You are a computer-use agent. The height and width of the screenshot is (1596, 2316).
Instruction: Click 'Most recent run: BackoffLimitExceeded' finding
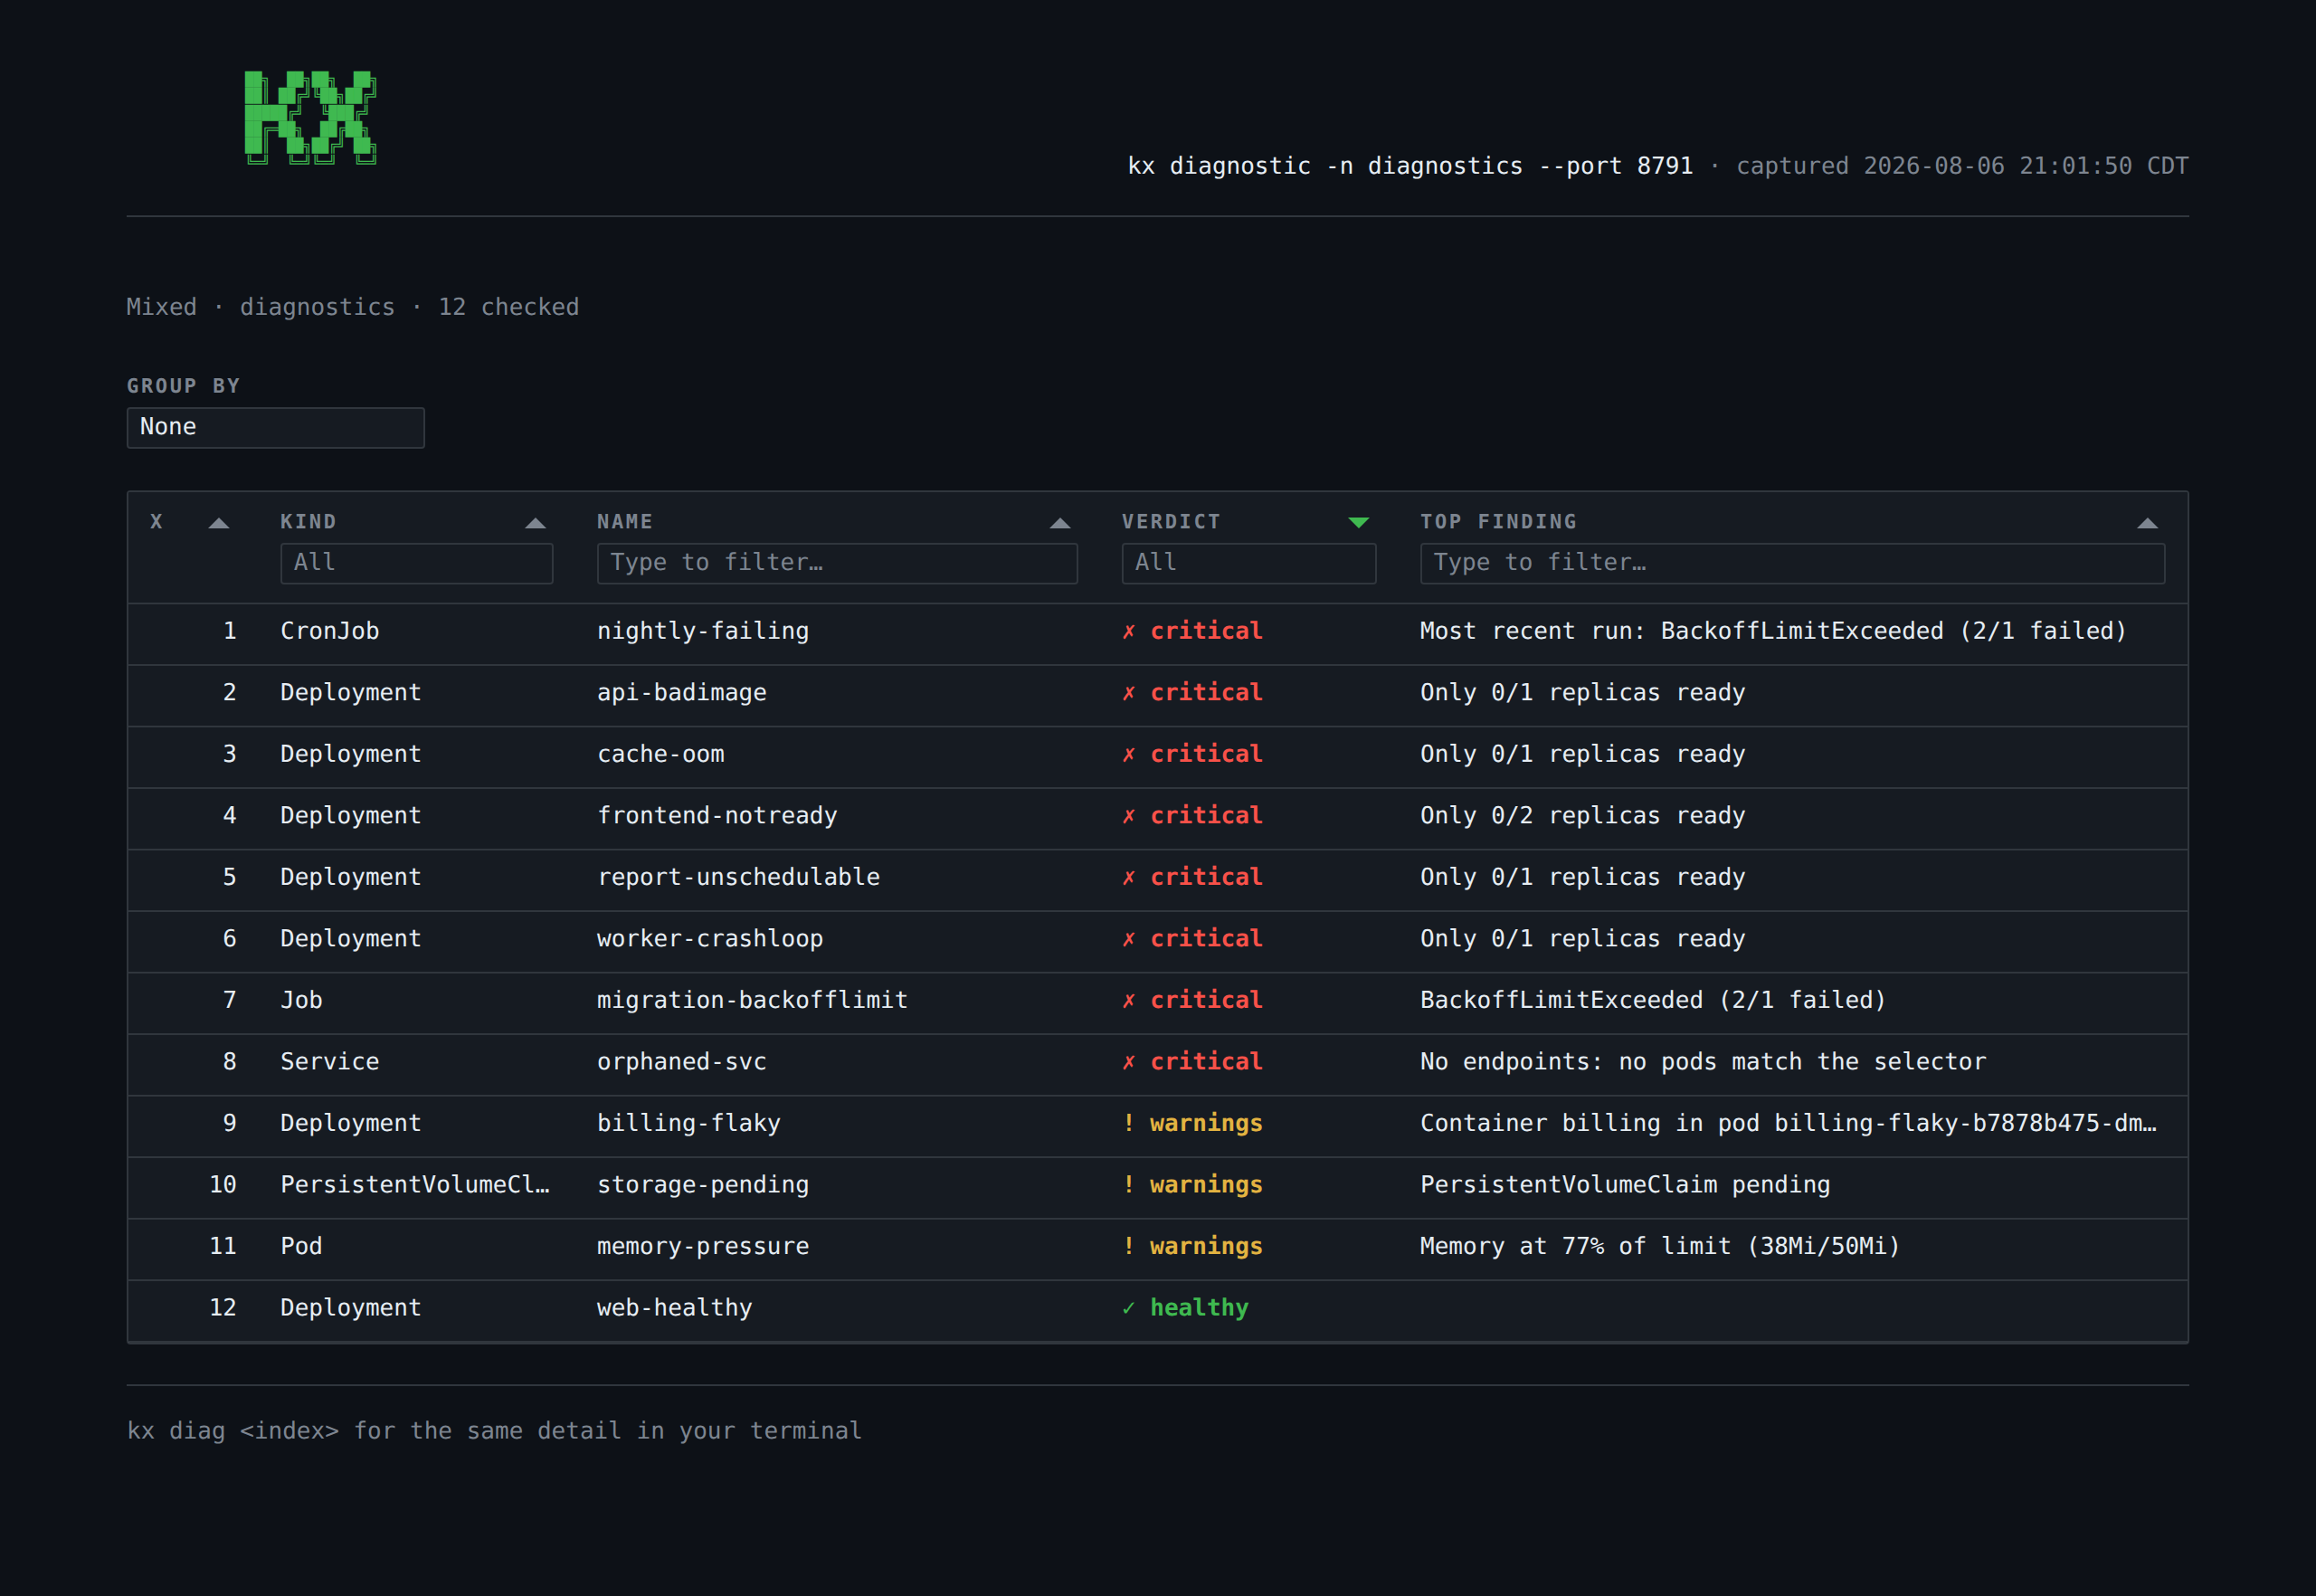click(1773, 632)
